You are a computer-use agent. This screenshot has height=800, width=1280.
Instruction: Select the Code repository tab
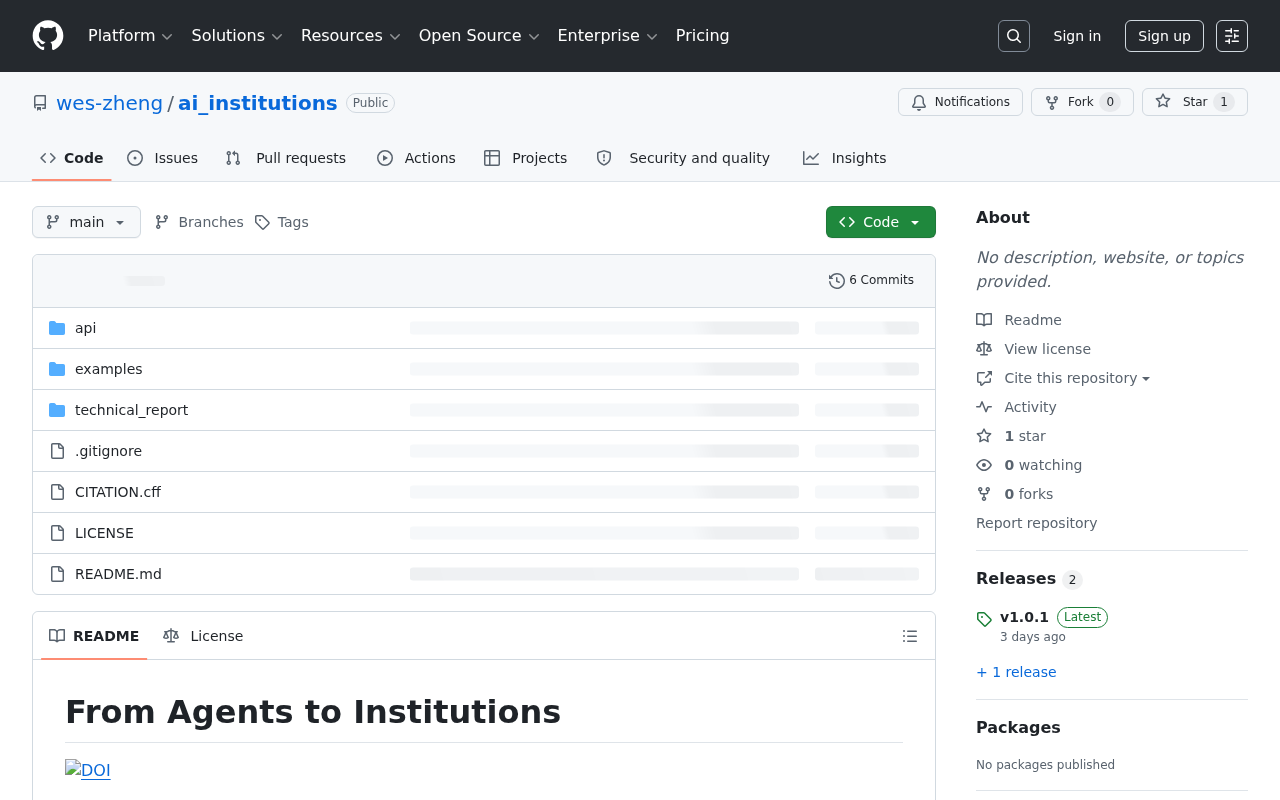point(72,158)
